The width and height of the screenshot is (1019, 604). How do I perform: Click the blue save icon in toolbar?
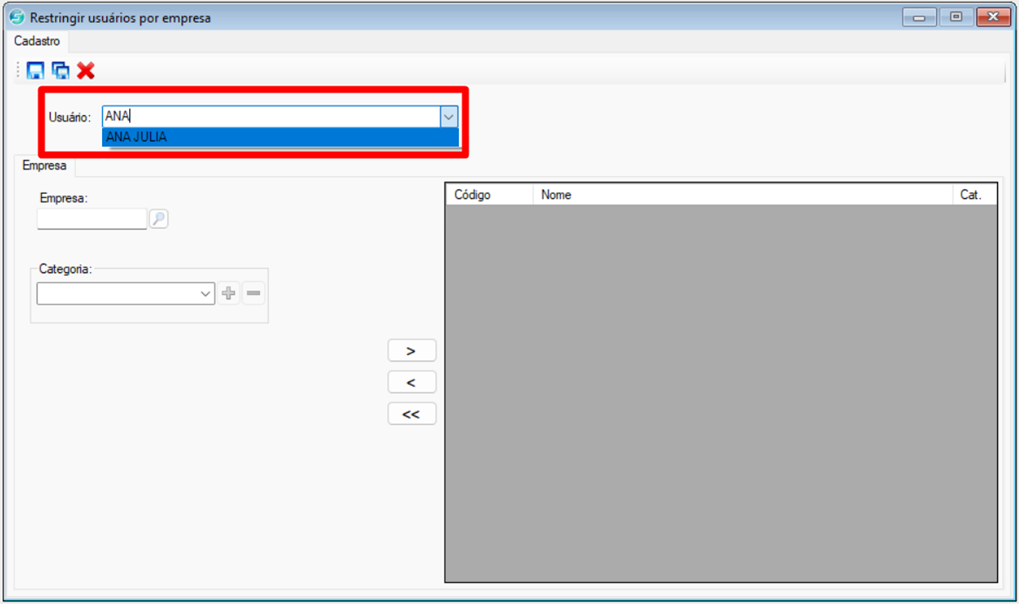pos(35,70)
